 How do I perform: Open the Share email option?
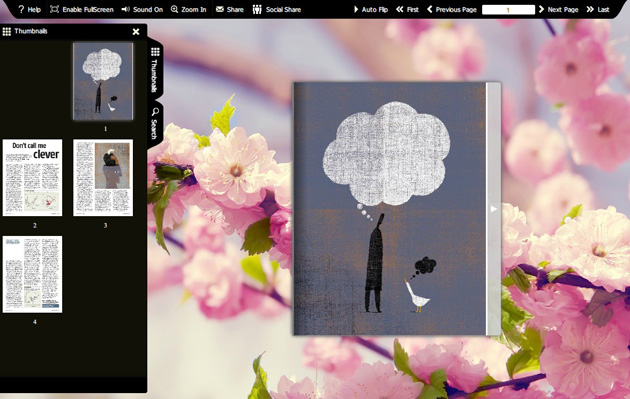229,9
